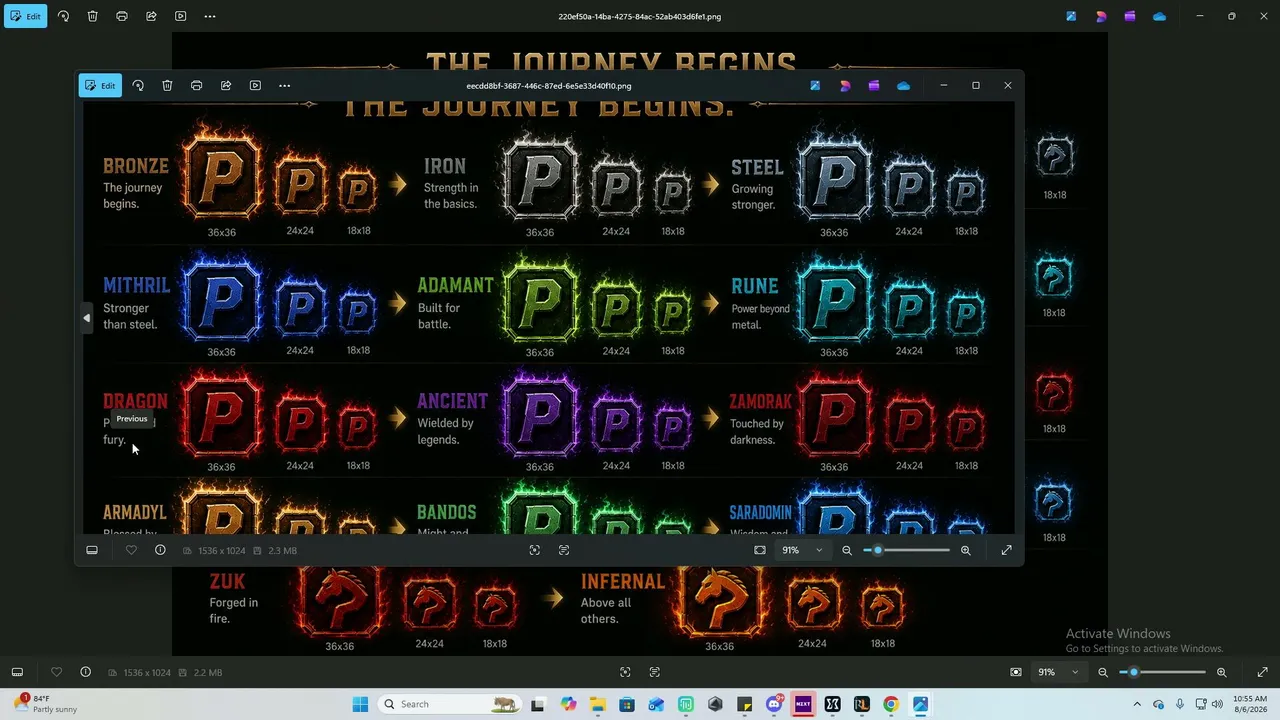Zoom out in the front Photos window
1280x720 pixels.
(x=847, y=550)
